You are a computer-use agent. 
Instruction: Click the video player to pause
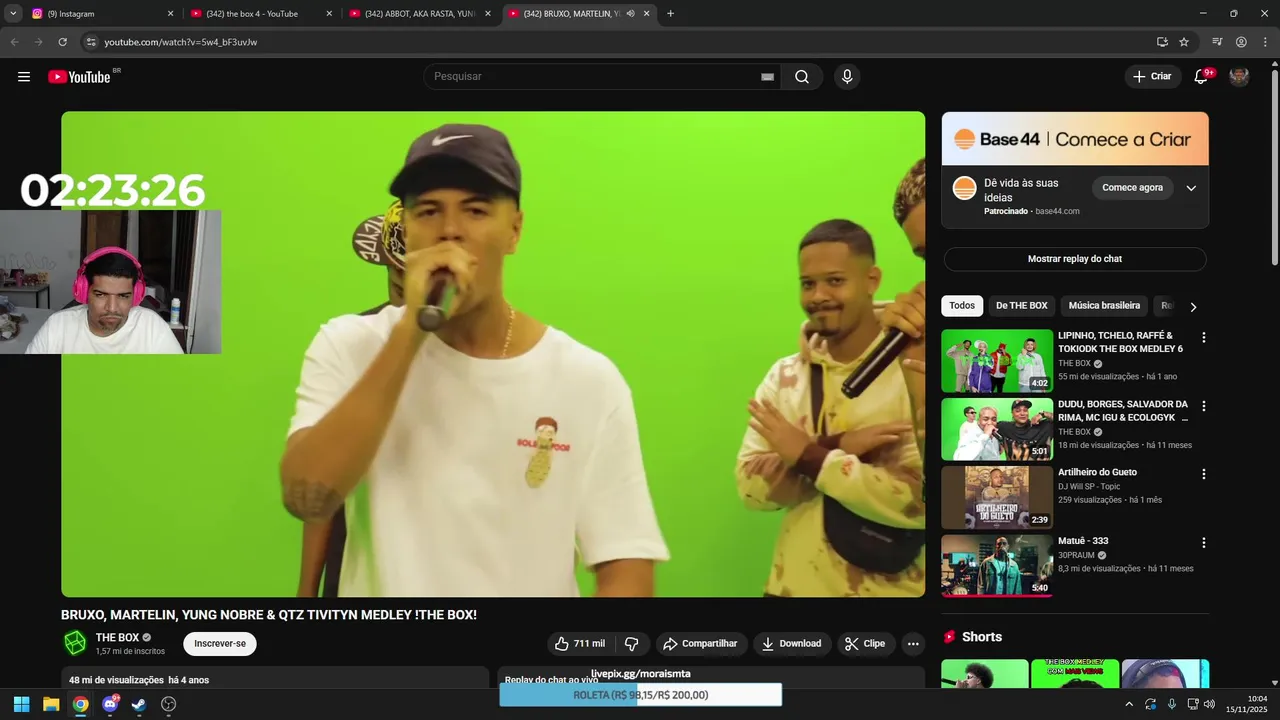click(493, 354)
